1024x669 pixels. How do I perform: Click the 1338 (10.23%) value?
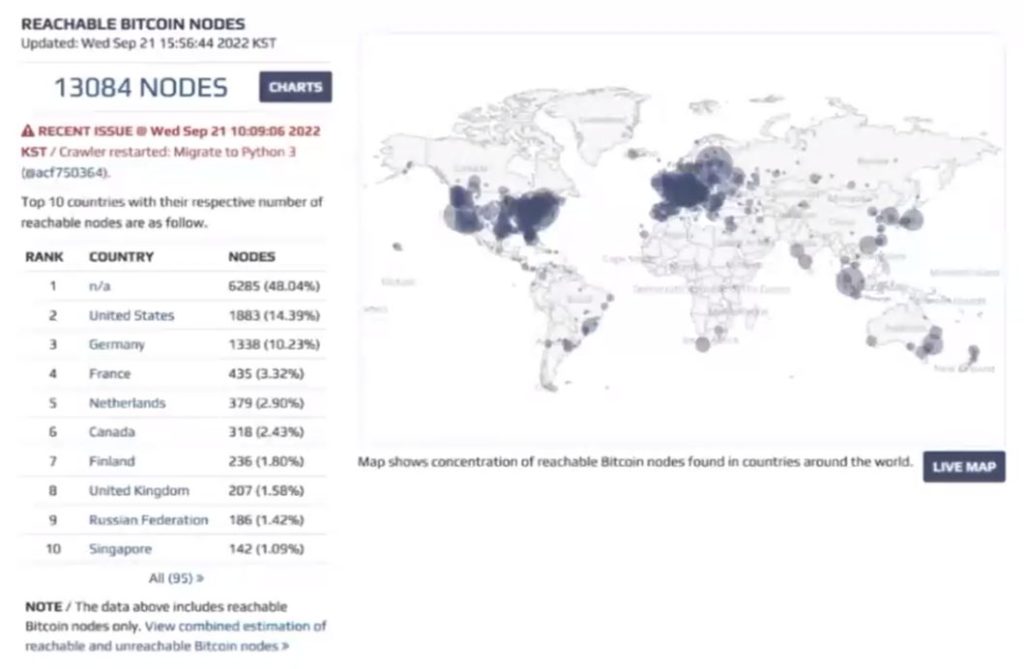click(x=274, y=344)
